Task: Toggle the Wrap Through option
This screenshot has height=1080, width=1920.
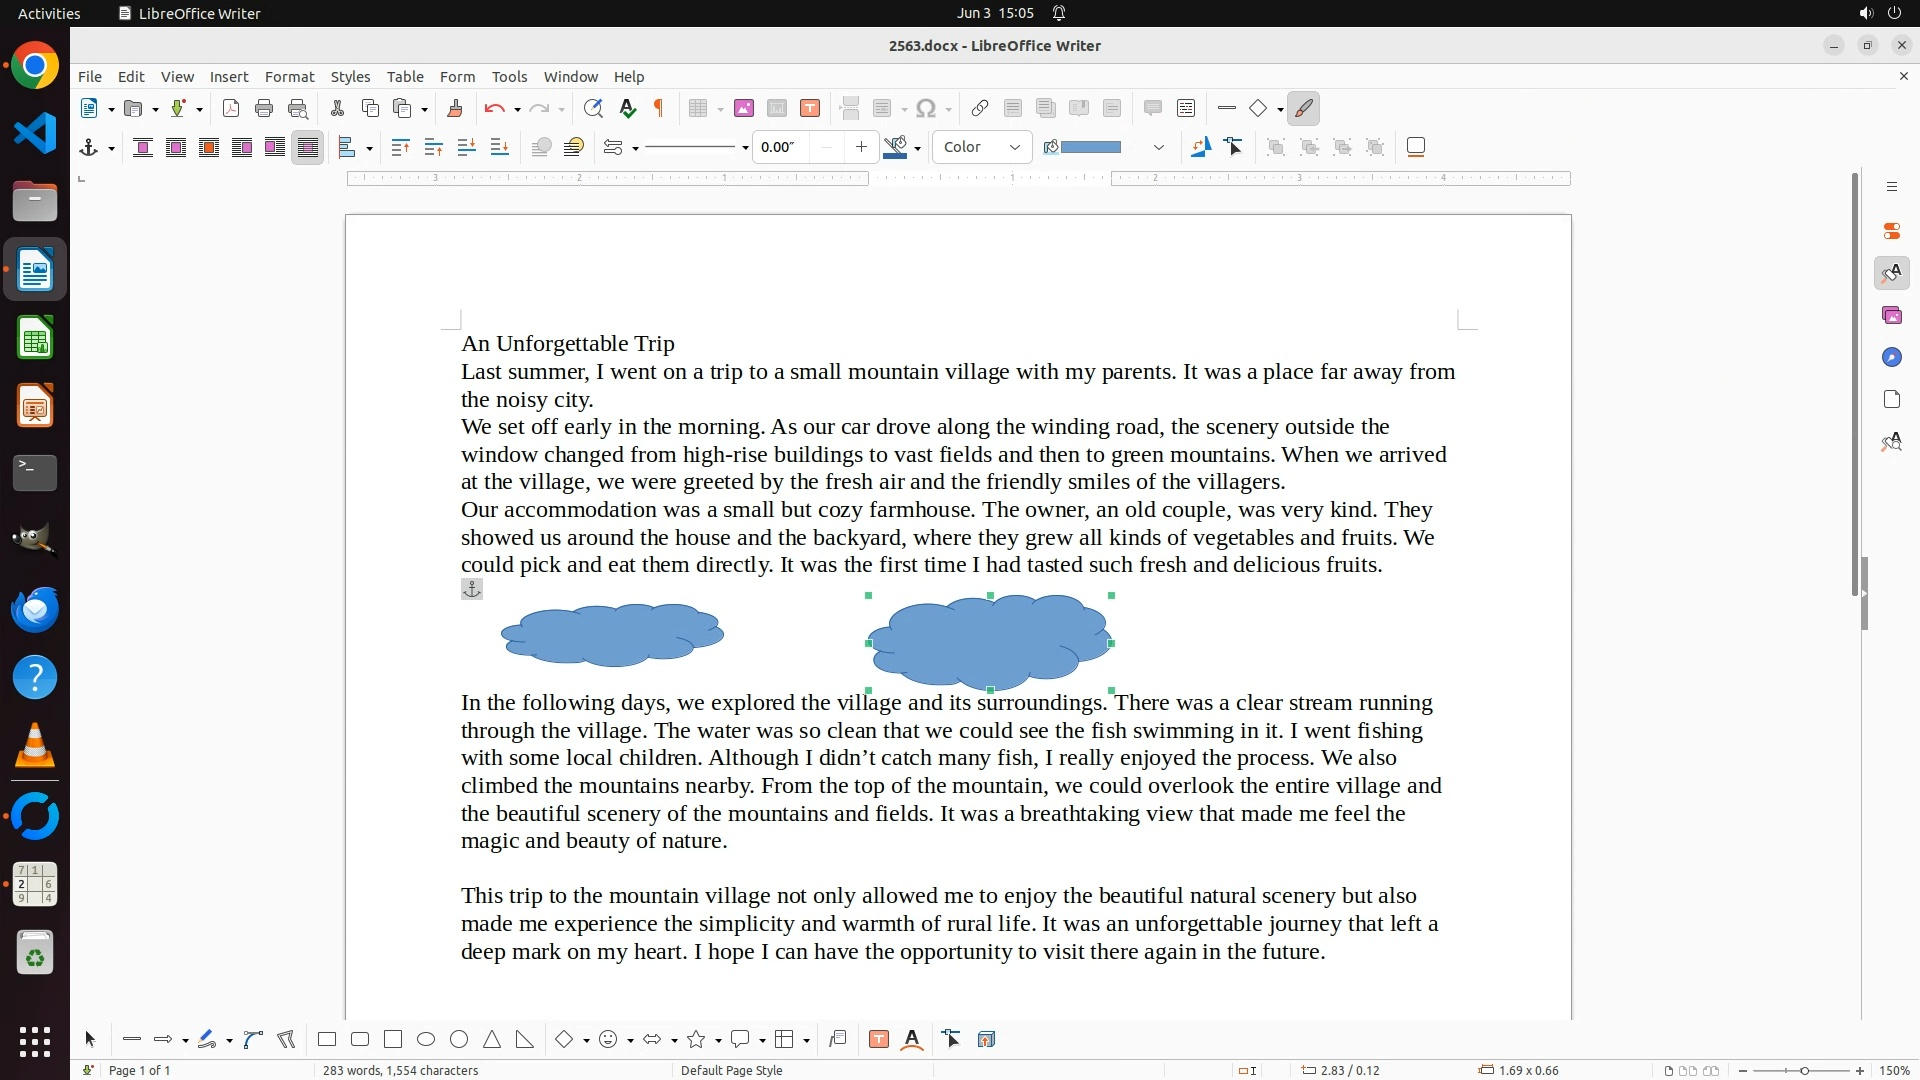Action: pyautogui.click(x=308, y=148)
